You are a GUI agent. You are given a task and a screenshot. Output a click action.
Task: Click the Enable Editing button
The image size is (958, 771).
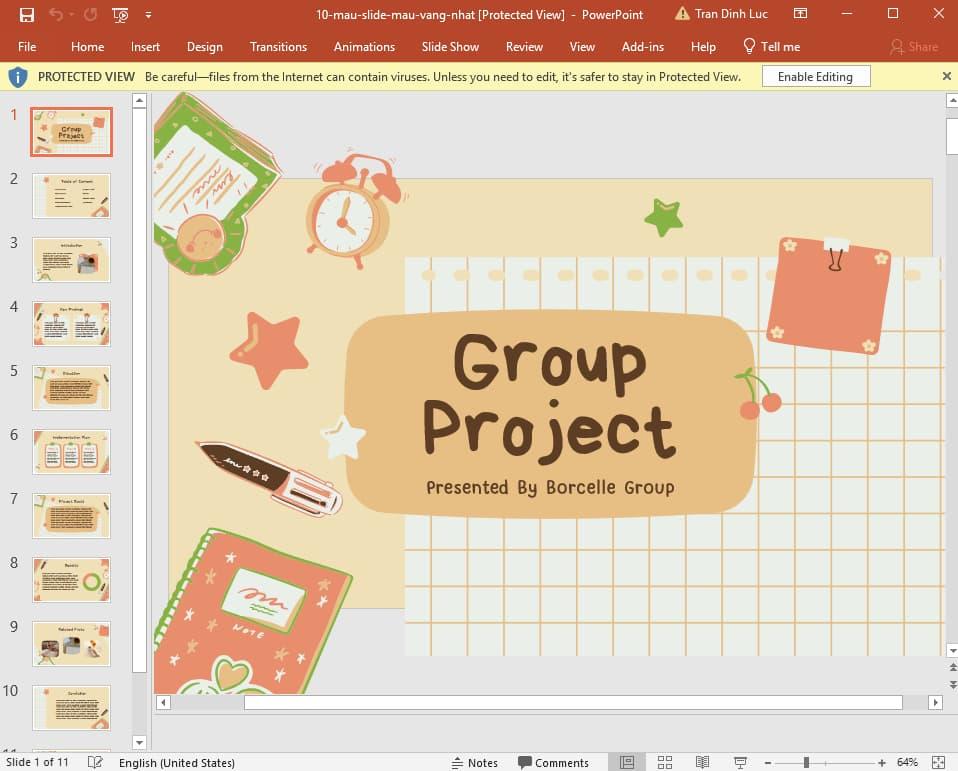click(x=815, y=76)
